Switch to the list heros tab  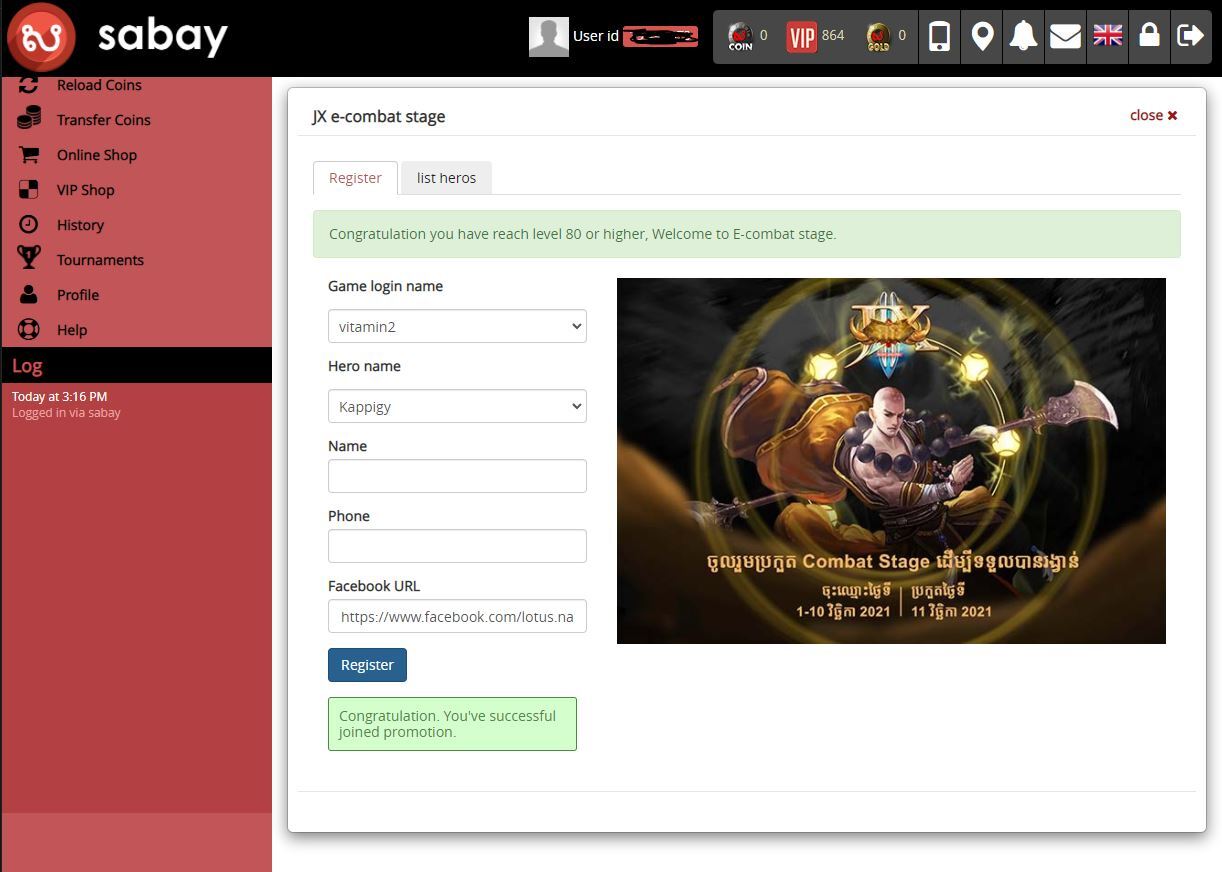446,178
